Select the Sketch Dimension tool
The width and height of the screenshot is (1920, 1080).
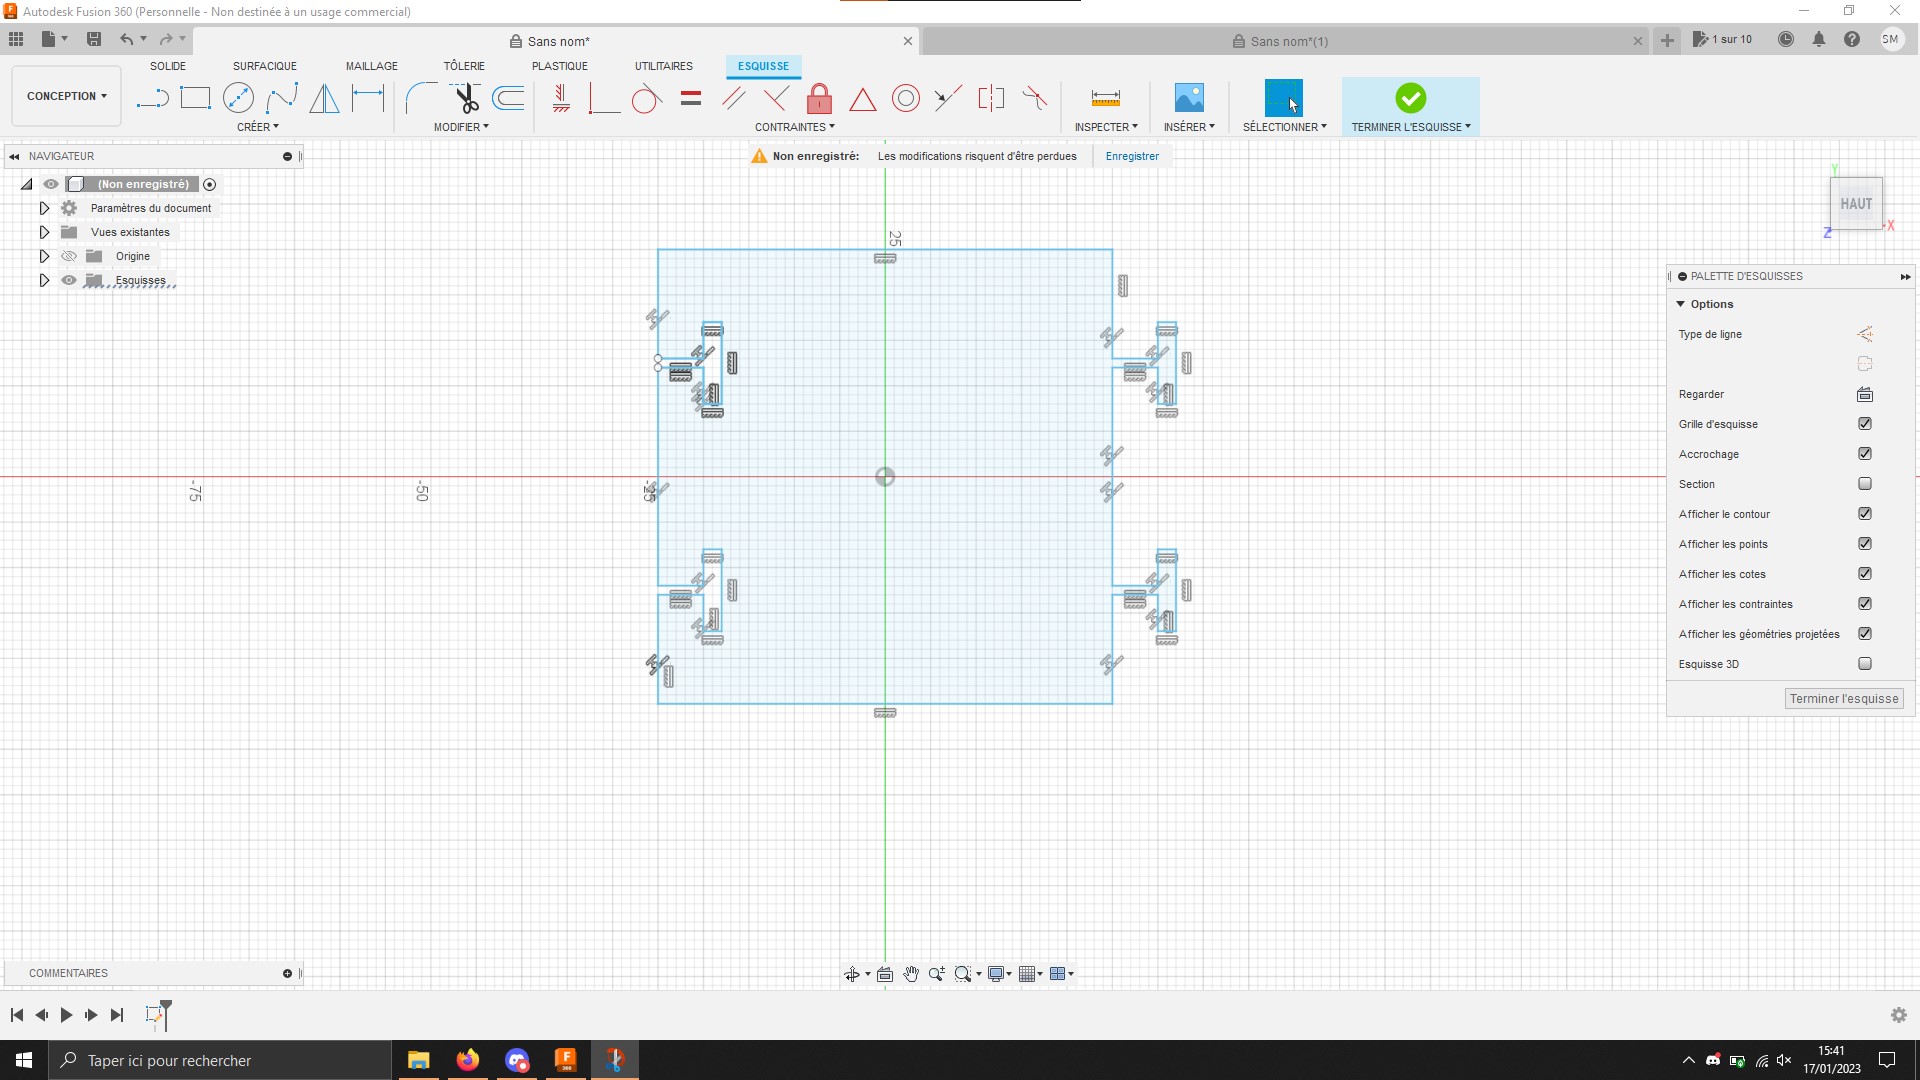coord(368,98)
